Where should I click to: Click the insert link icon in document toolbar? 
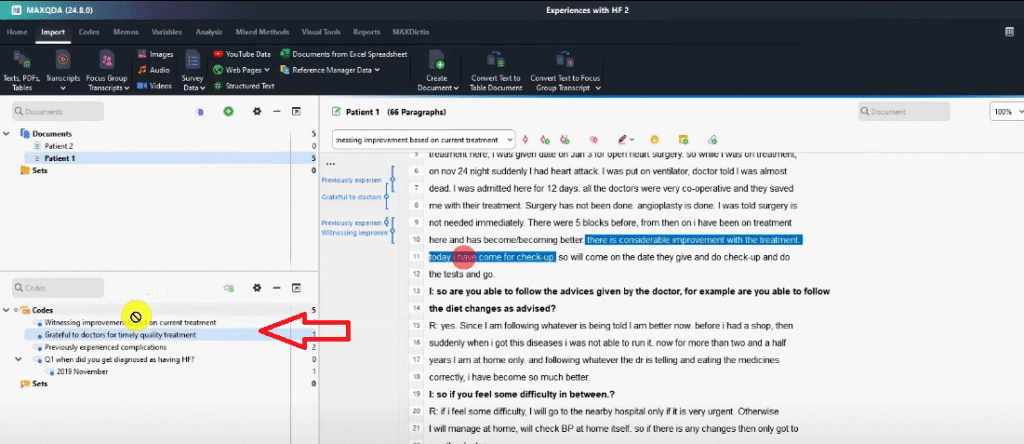[x=712, y=140]
